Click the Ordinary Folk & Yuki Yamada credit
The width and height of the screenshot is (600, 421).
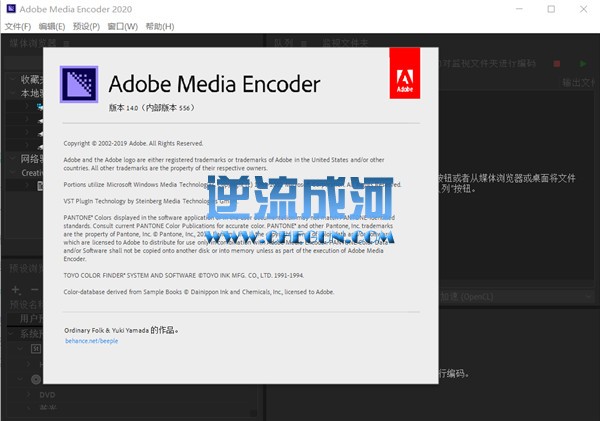click(121, 330)
